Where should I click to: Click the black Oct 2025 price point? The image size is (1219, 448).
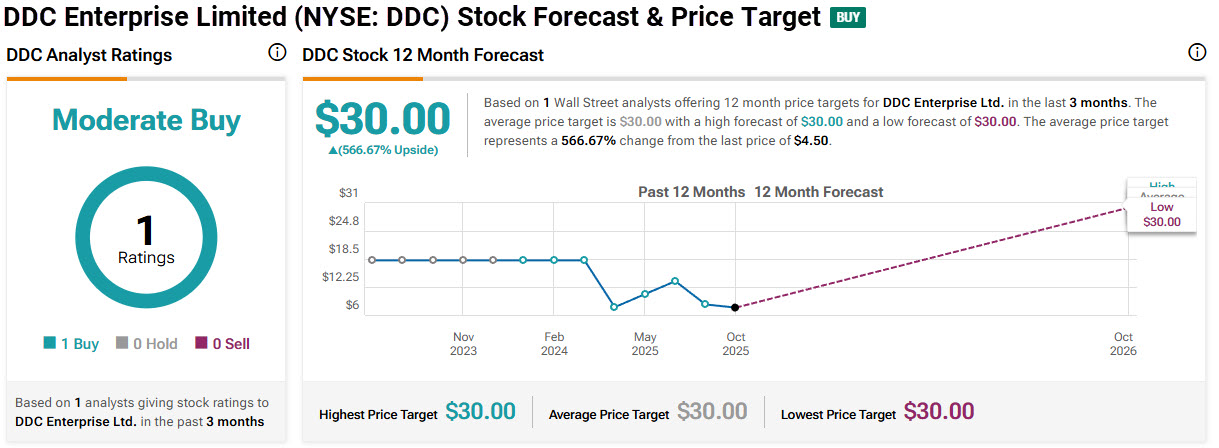[735, 307]
